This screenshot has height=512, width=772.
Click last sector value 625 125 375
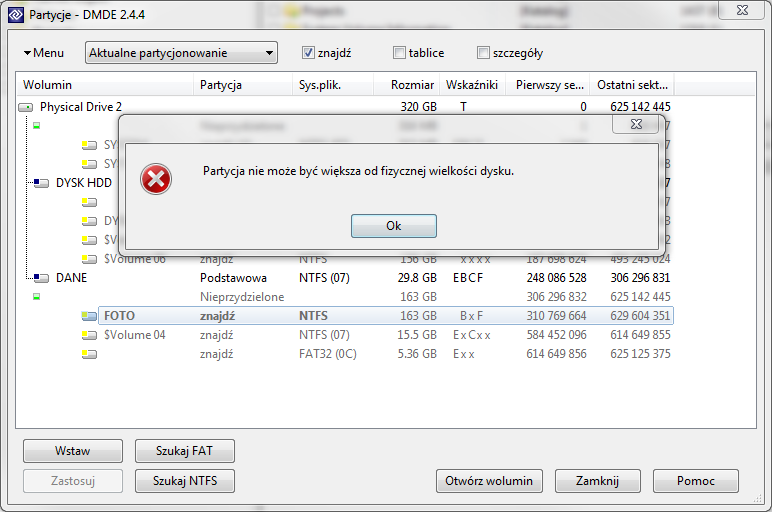point(640,354)
